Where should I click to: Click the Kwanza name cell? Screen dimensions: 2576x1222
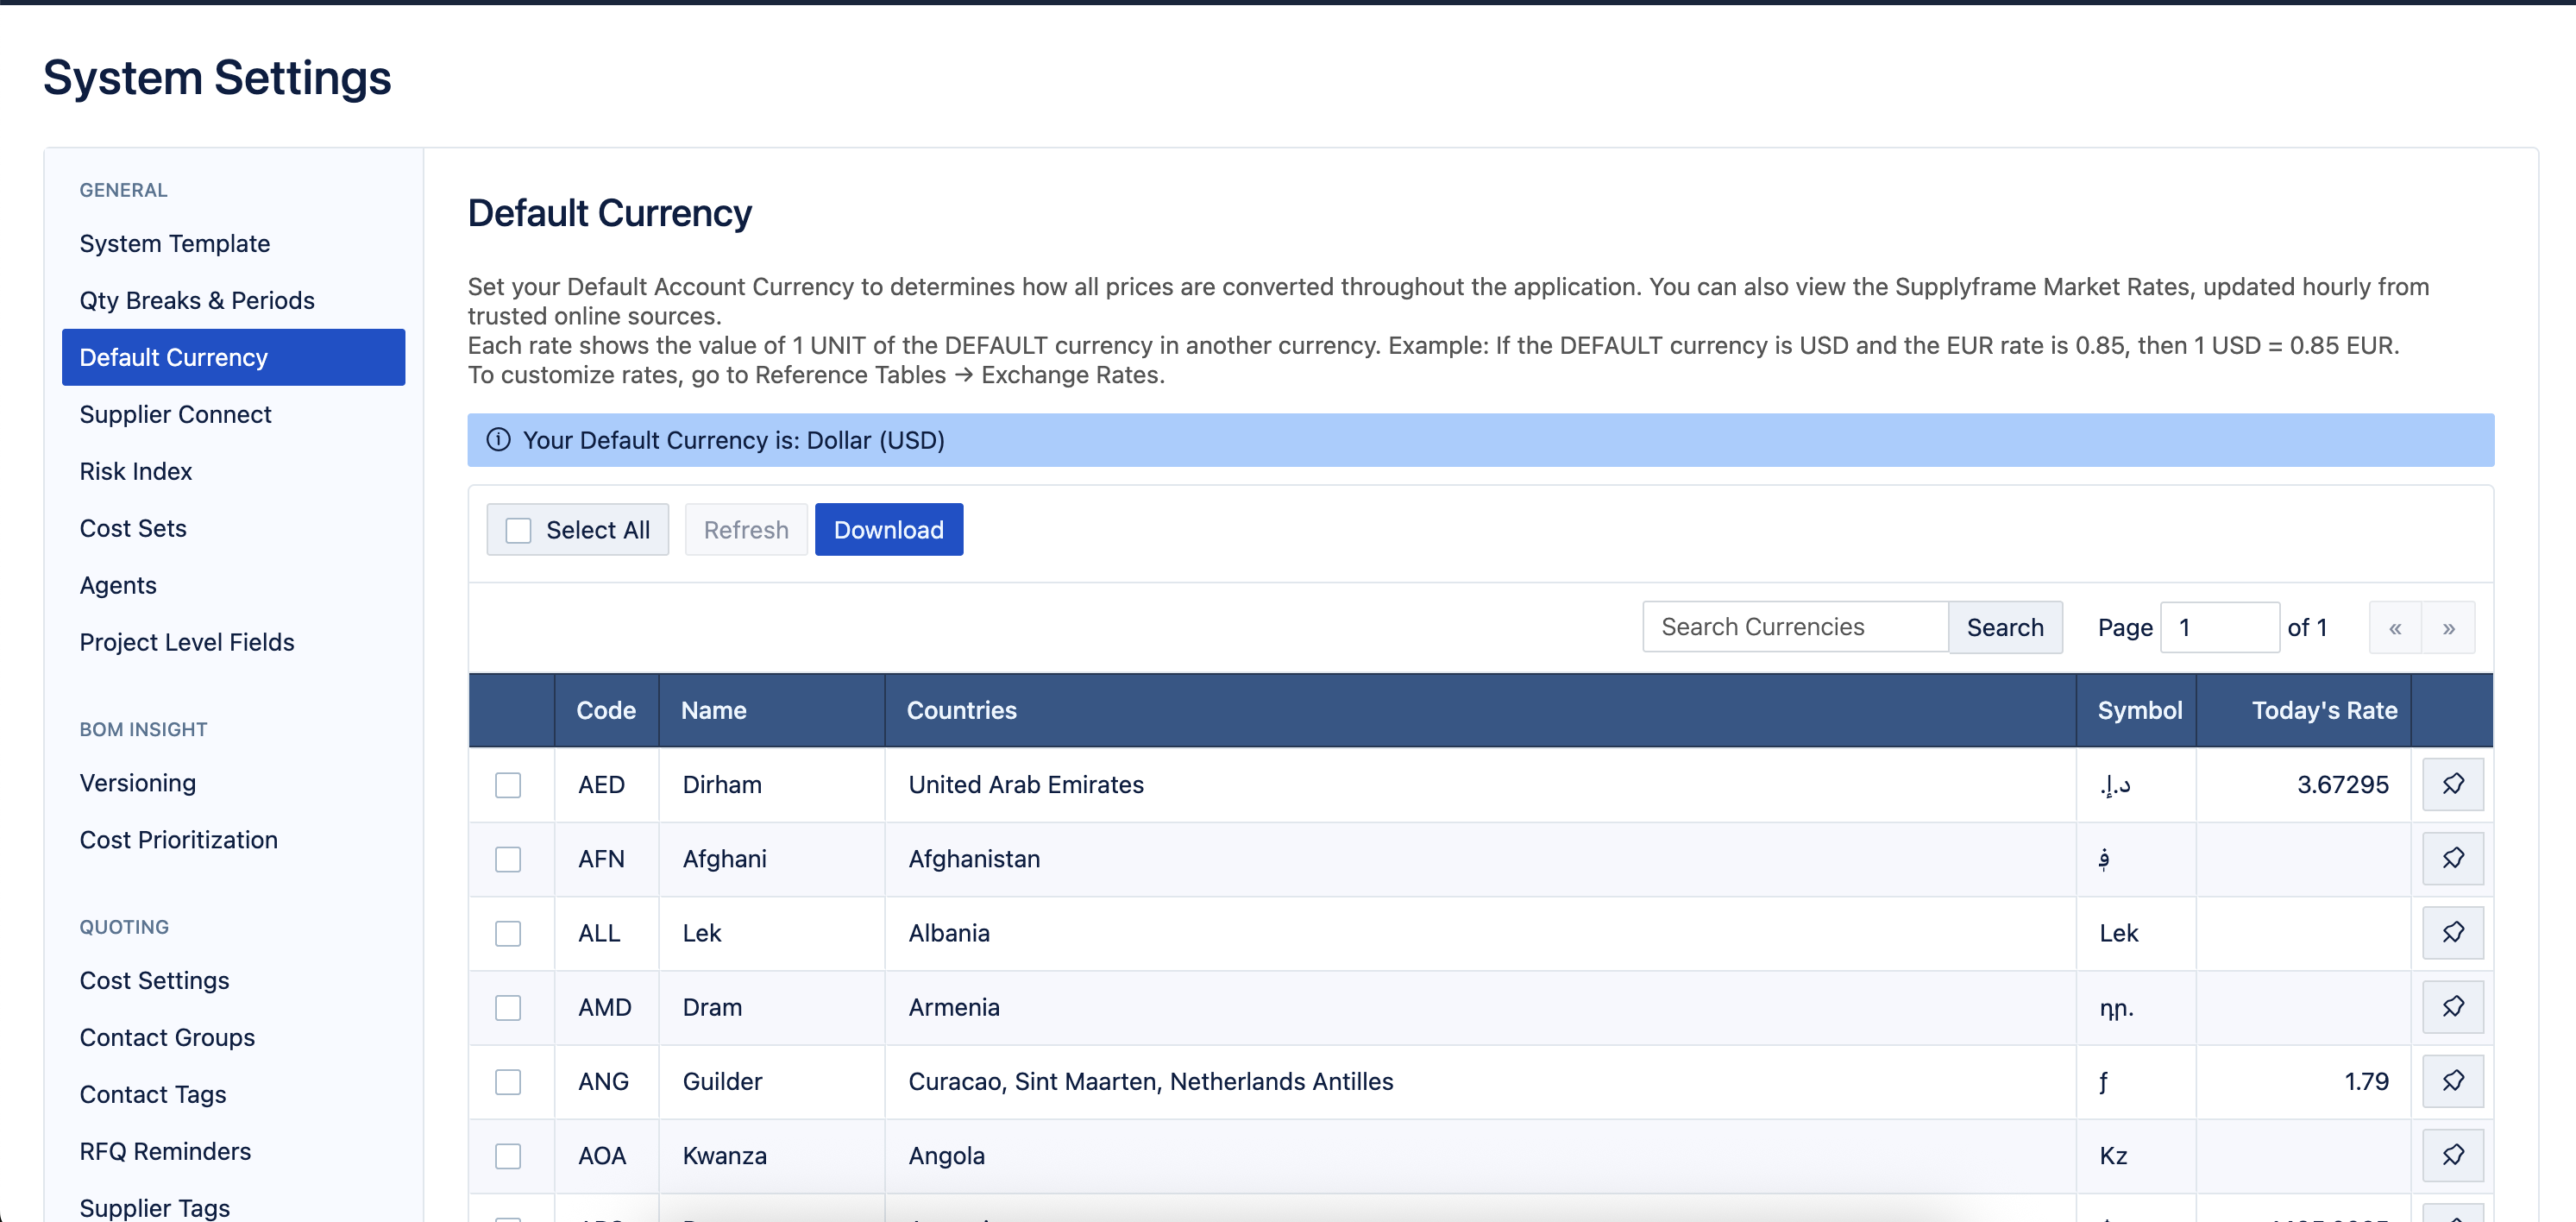coord(771,1156)
